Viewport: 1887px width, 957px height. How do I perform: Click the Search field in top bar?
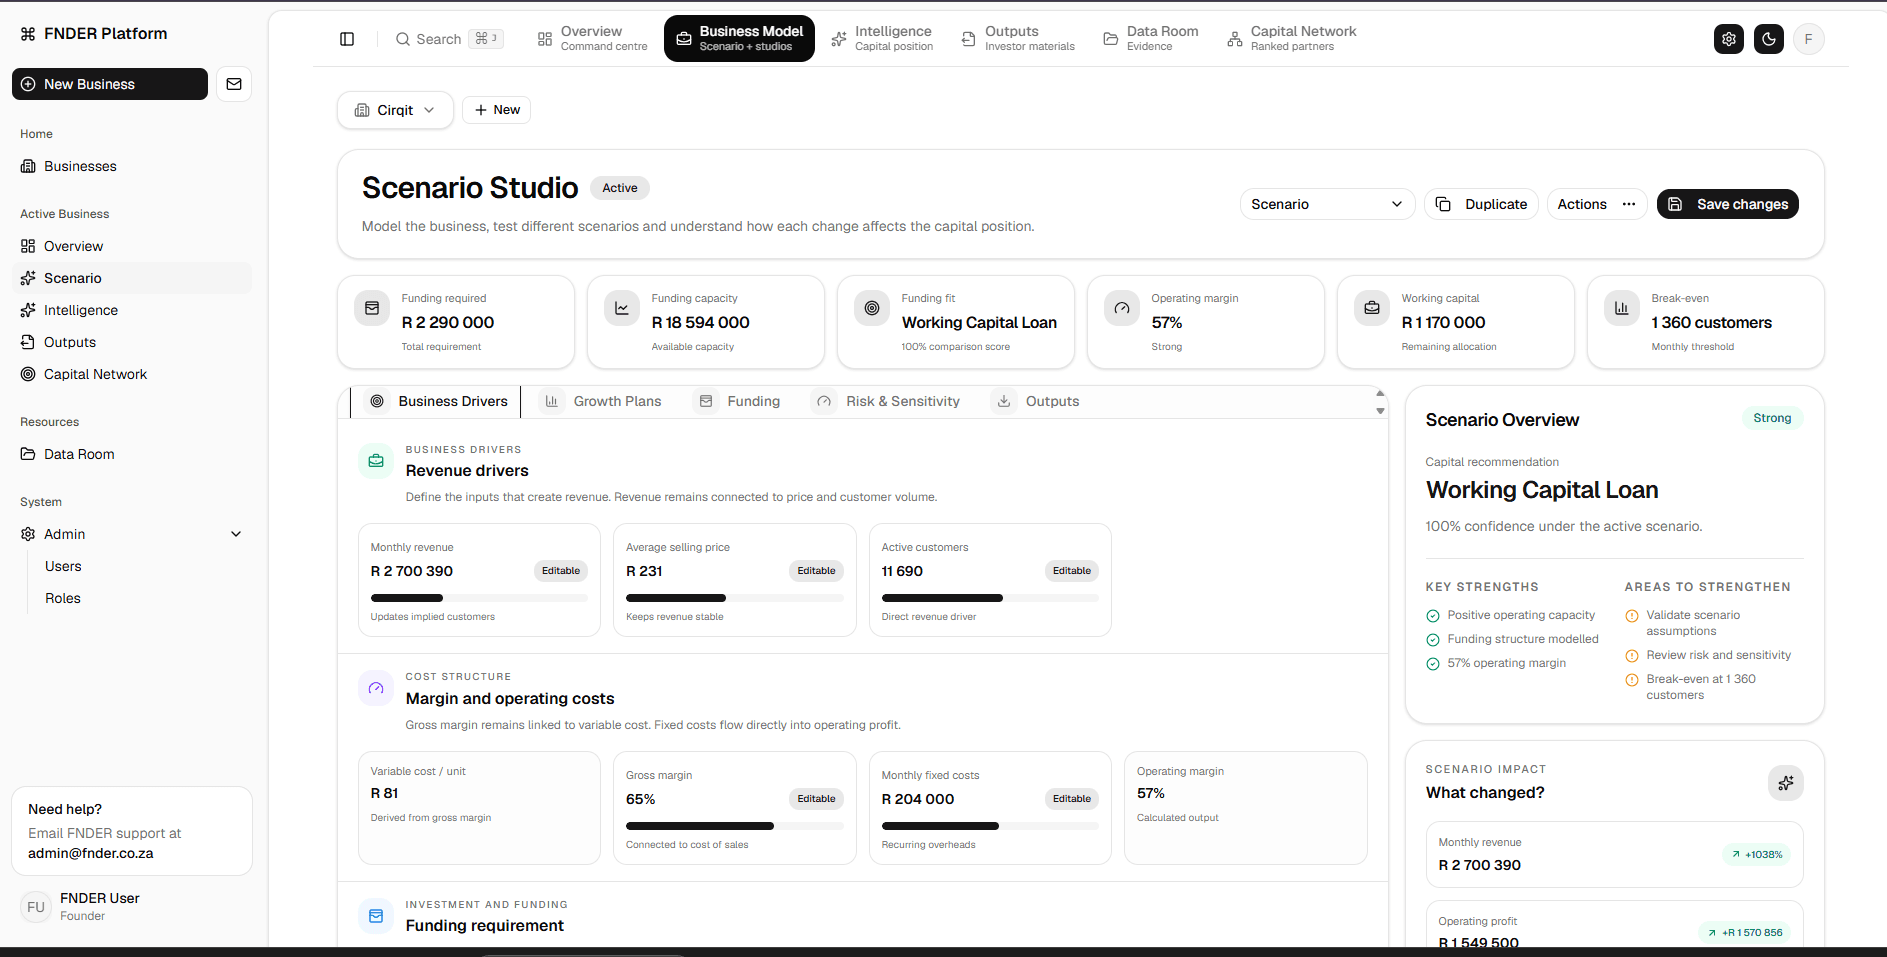pos(448,39)
